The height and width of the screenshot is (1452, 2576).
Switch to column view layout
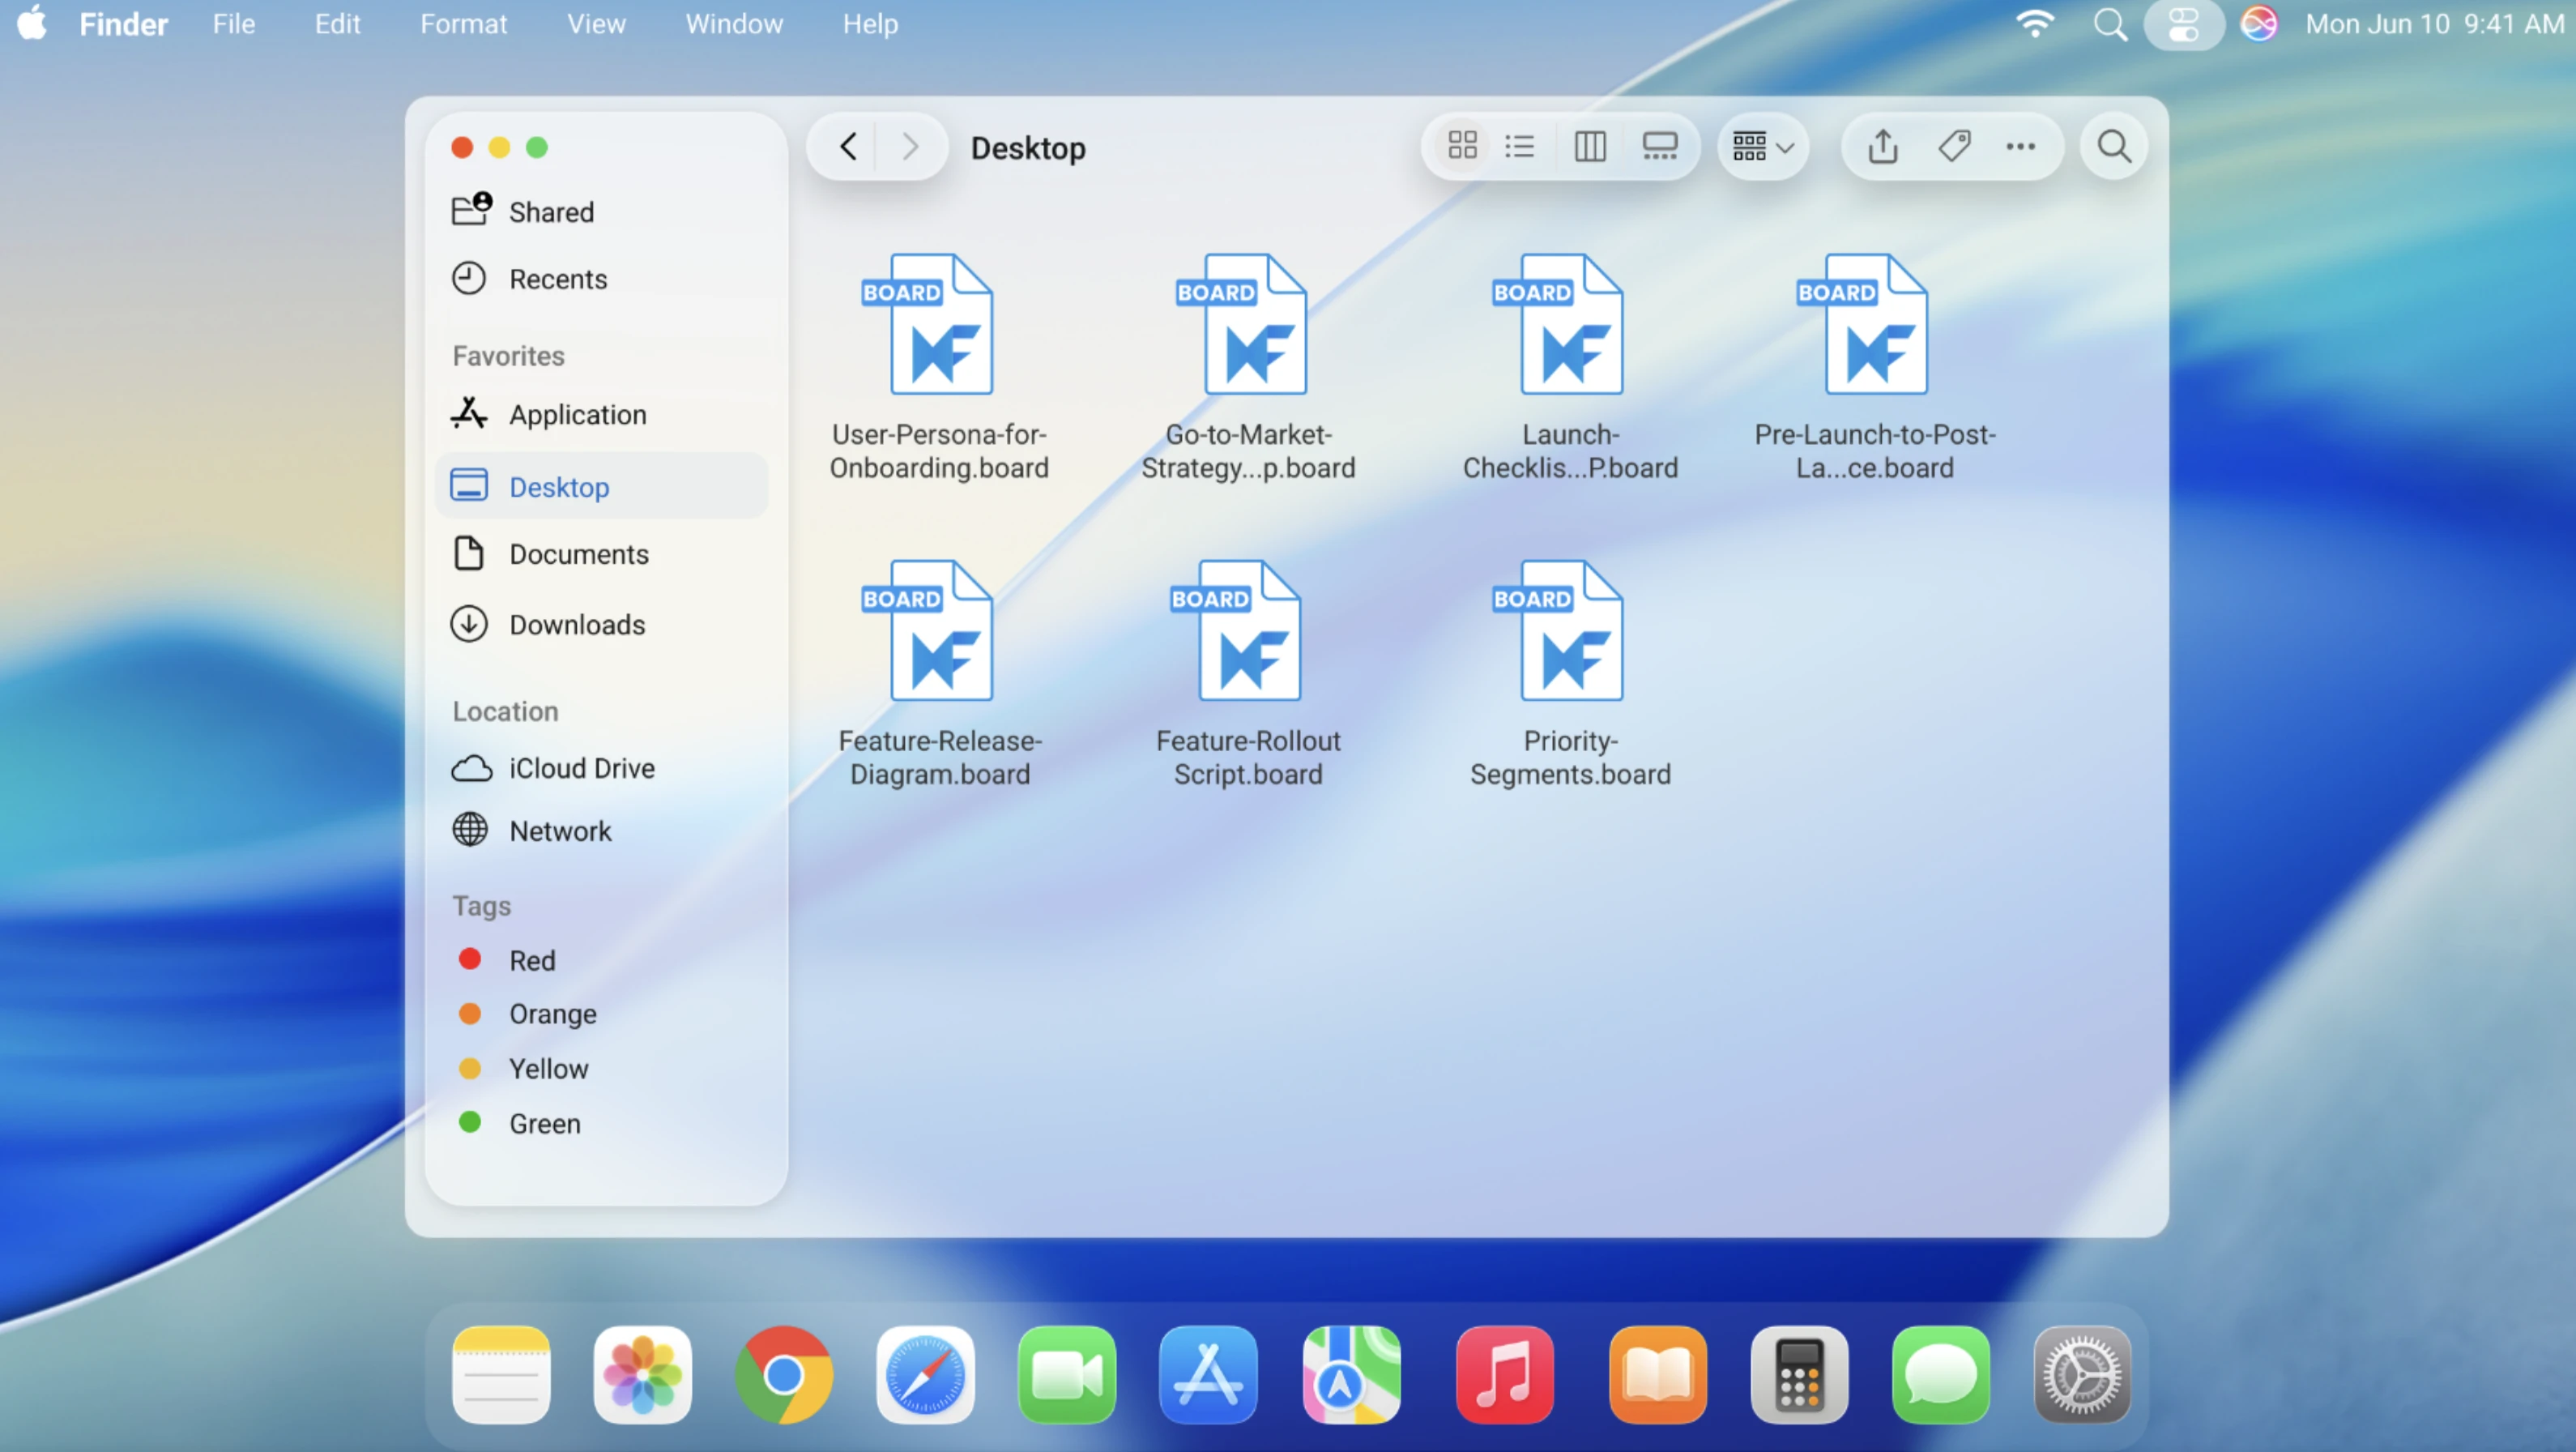click(1589, 147)
